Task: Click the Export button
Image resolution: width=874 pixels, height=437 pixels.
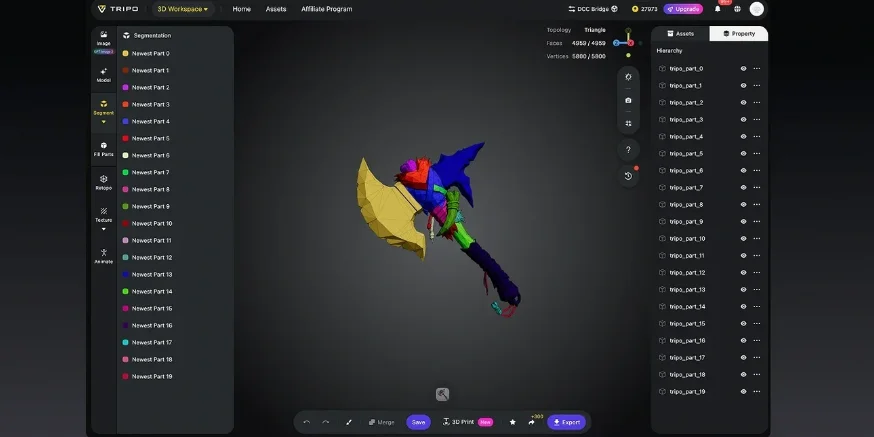Action: point(566,422)
